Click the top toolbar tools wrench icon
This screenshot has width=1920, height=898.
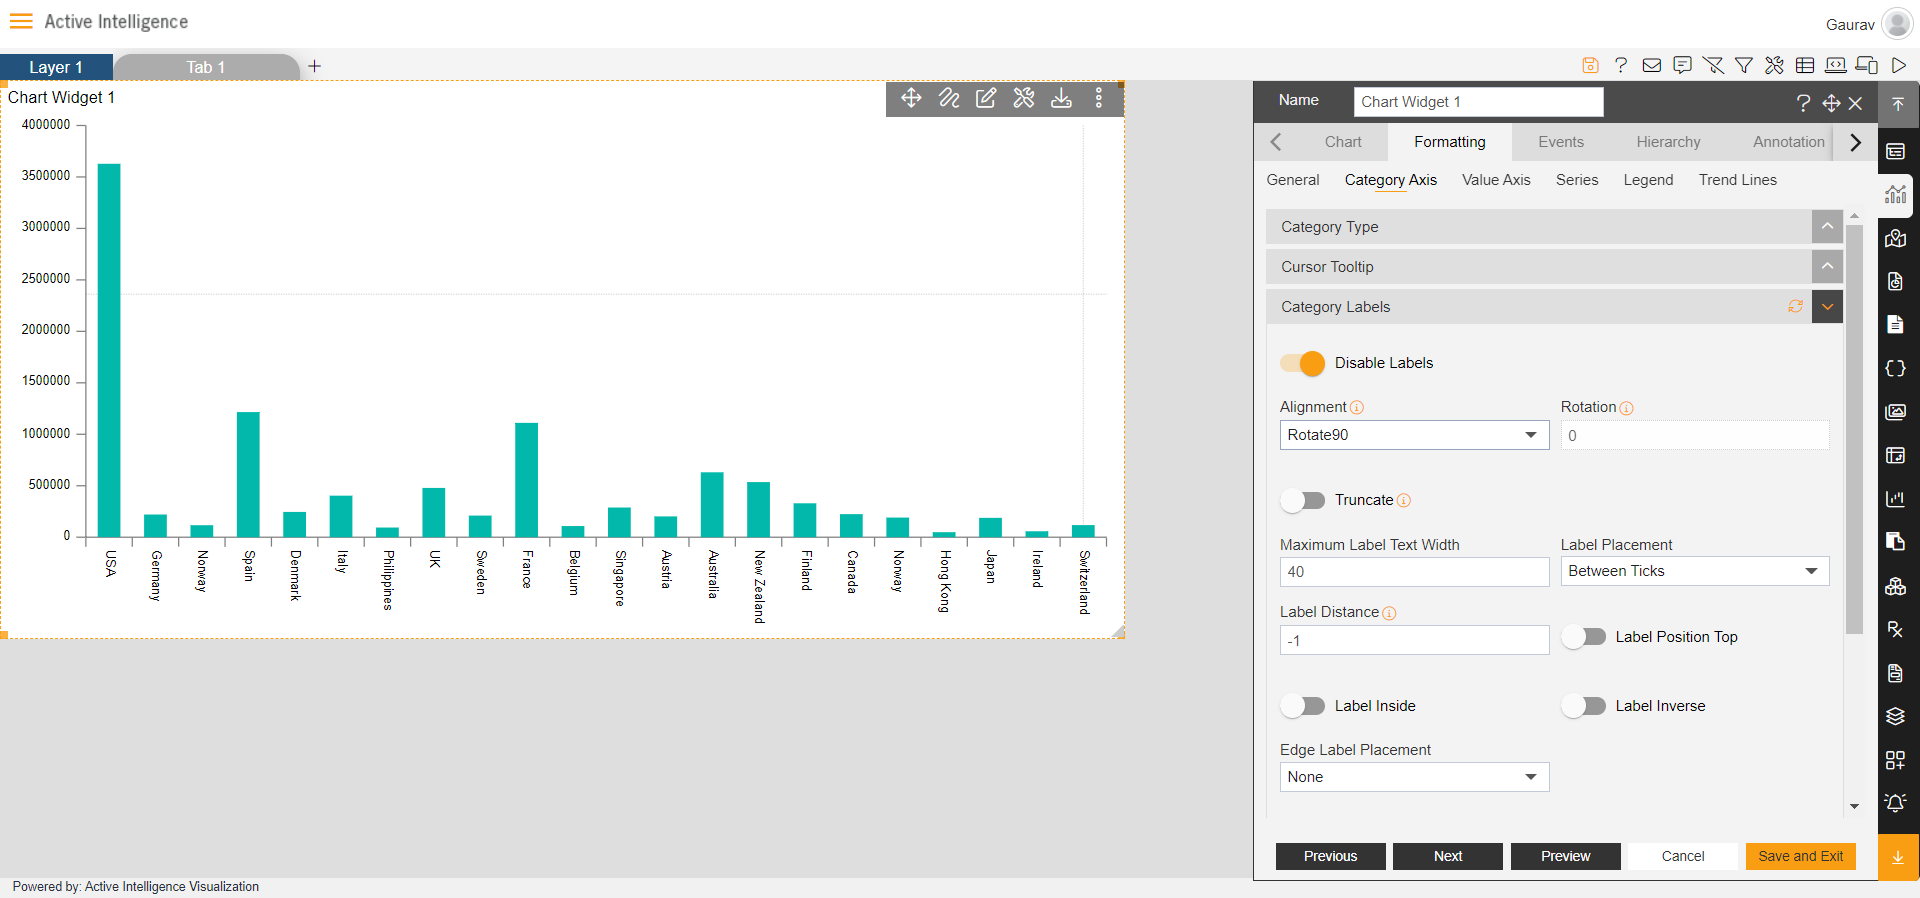[1774, 65]
